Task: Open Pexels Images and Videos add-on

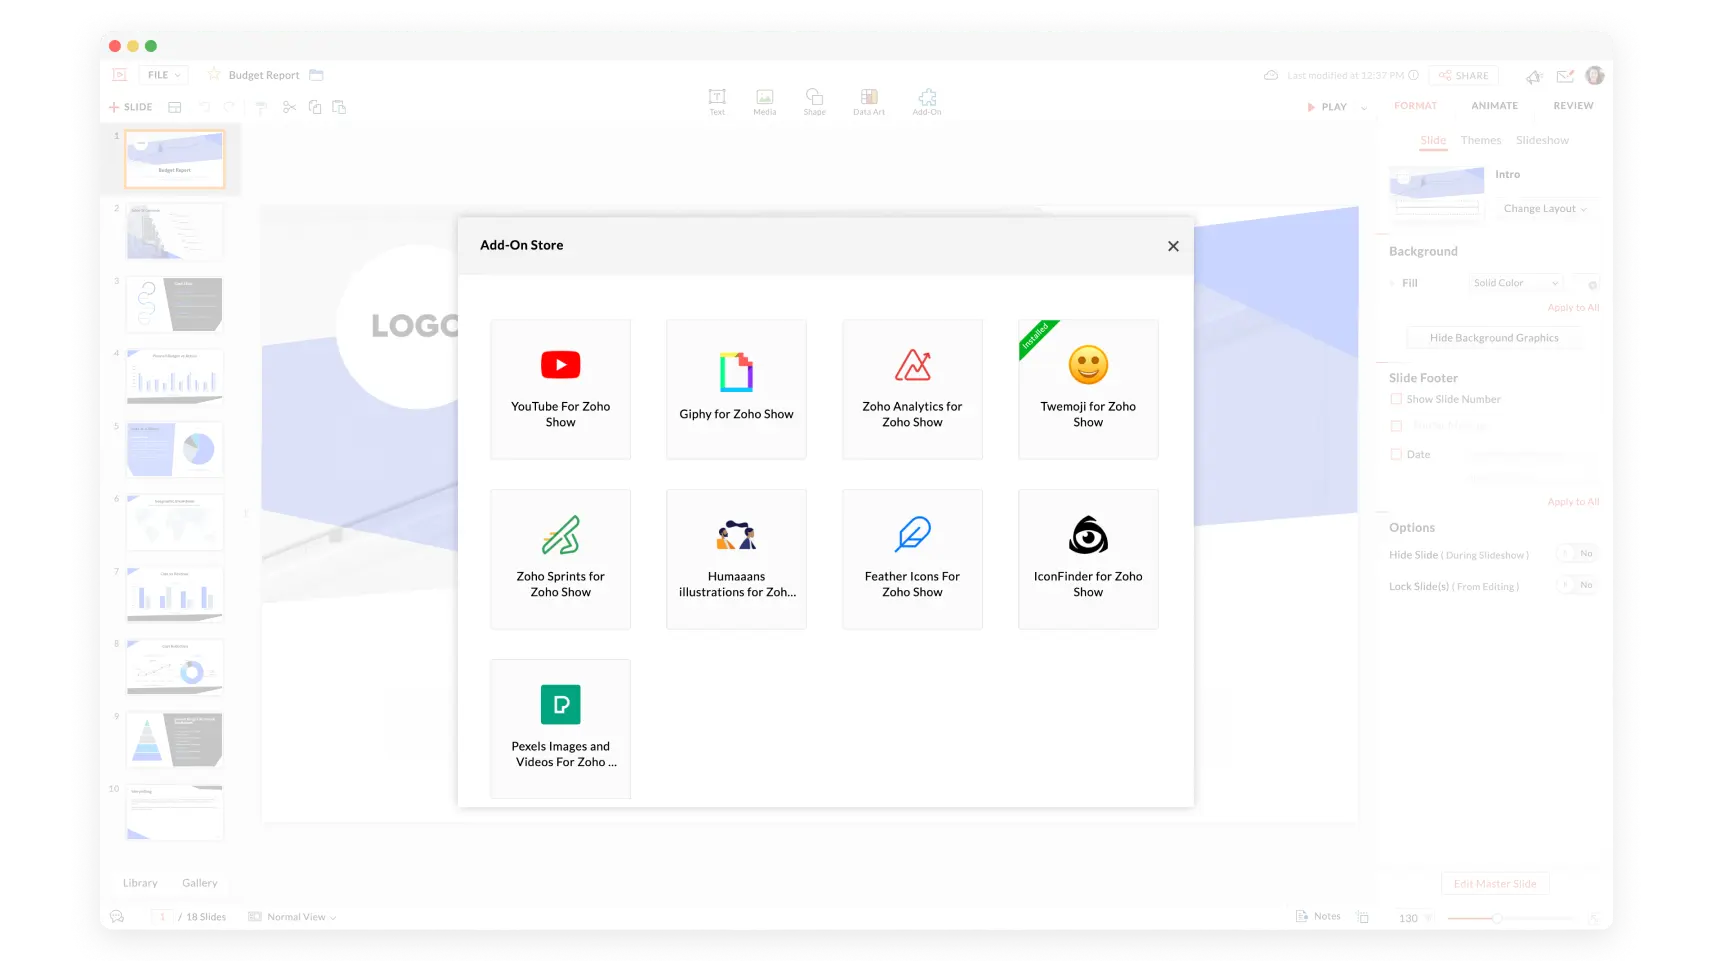Action: coord(560,729)
